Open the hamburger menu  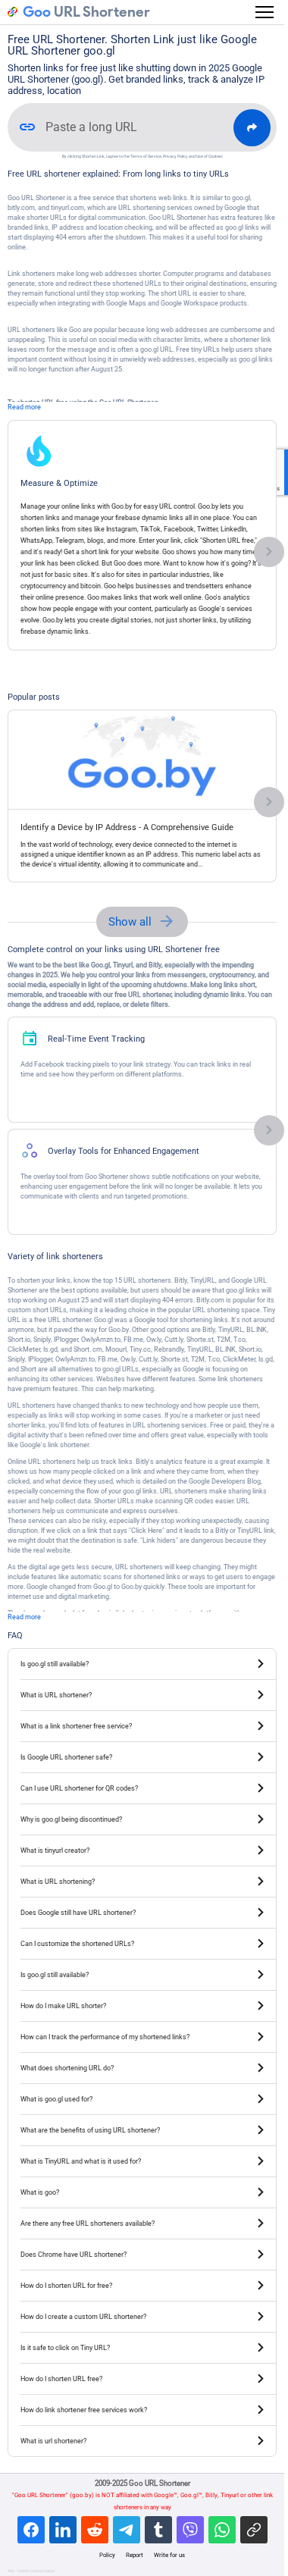coord(264,12)
